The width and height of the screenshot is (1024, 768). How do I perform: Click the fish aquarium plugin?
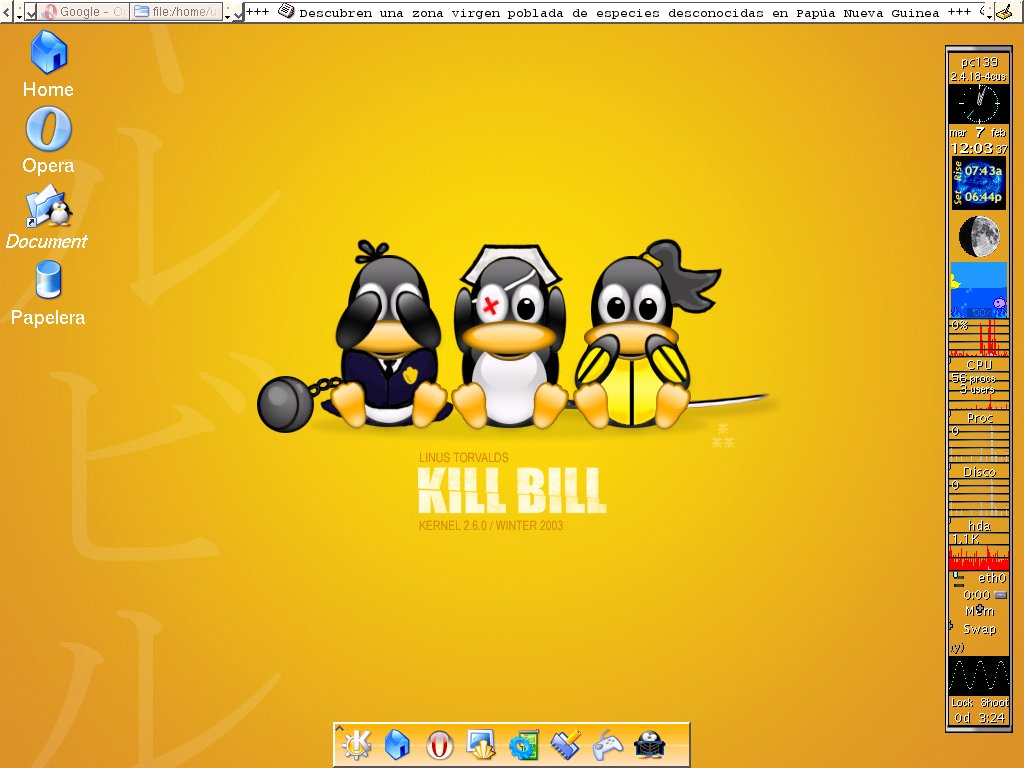978,290
